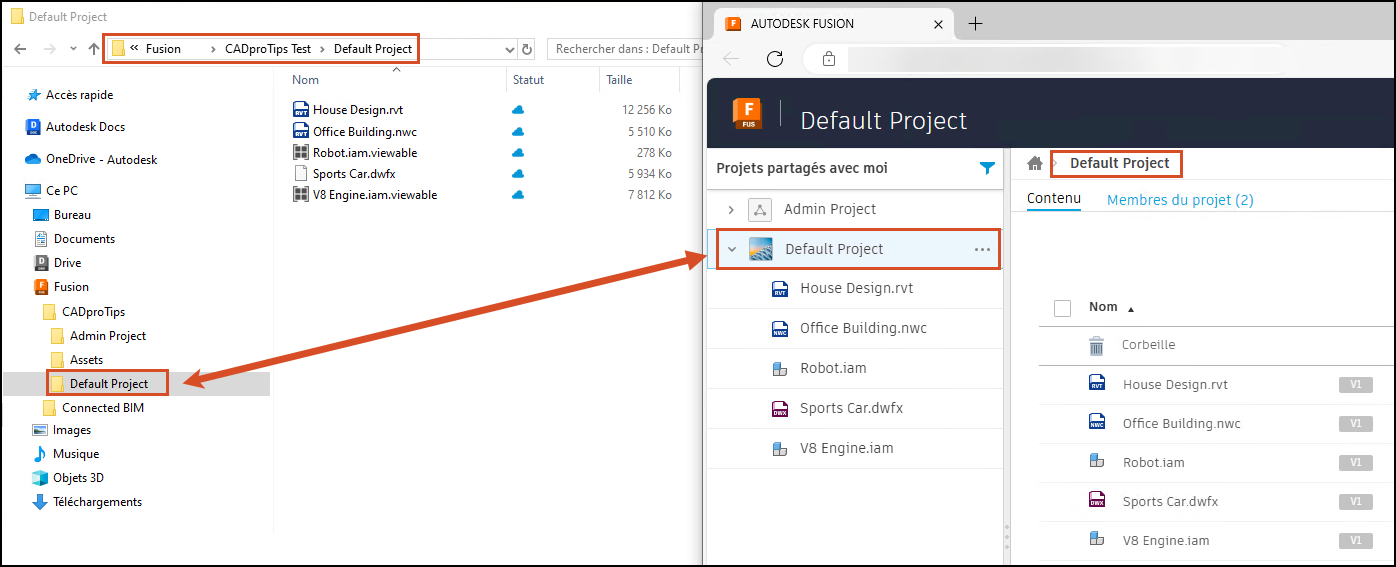The height and width of the screenshot is (567, 1396).
Task: Open recent locations dropdown in File Explorer
Action: click(73, 49)
